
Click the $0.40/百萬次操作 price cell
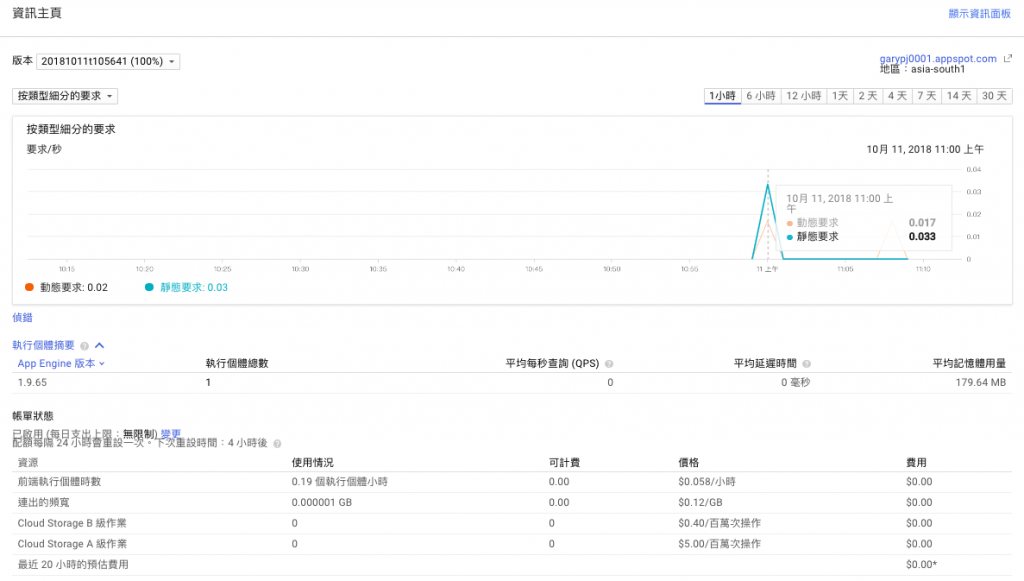pos(719,524)
